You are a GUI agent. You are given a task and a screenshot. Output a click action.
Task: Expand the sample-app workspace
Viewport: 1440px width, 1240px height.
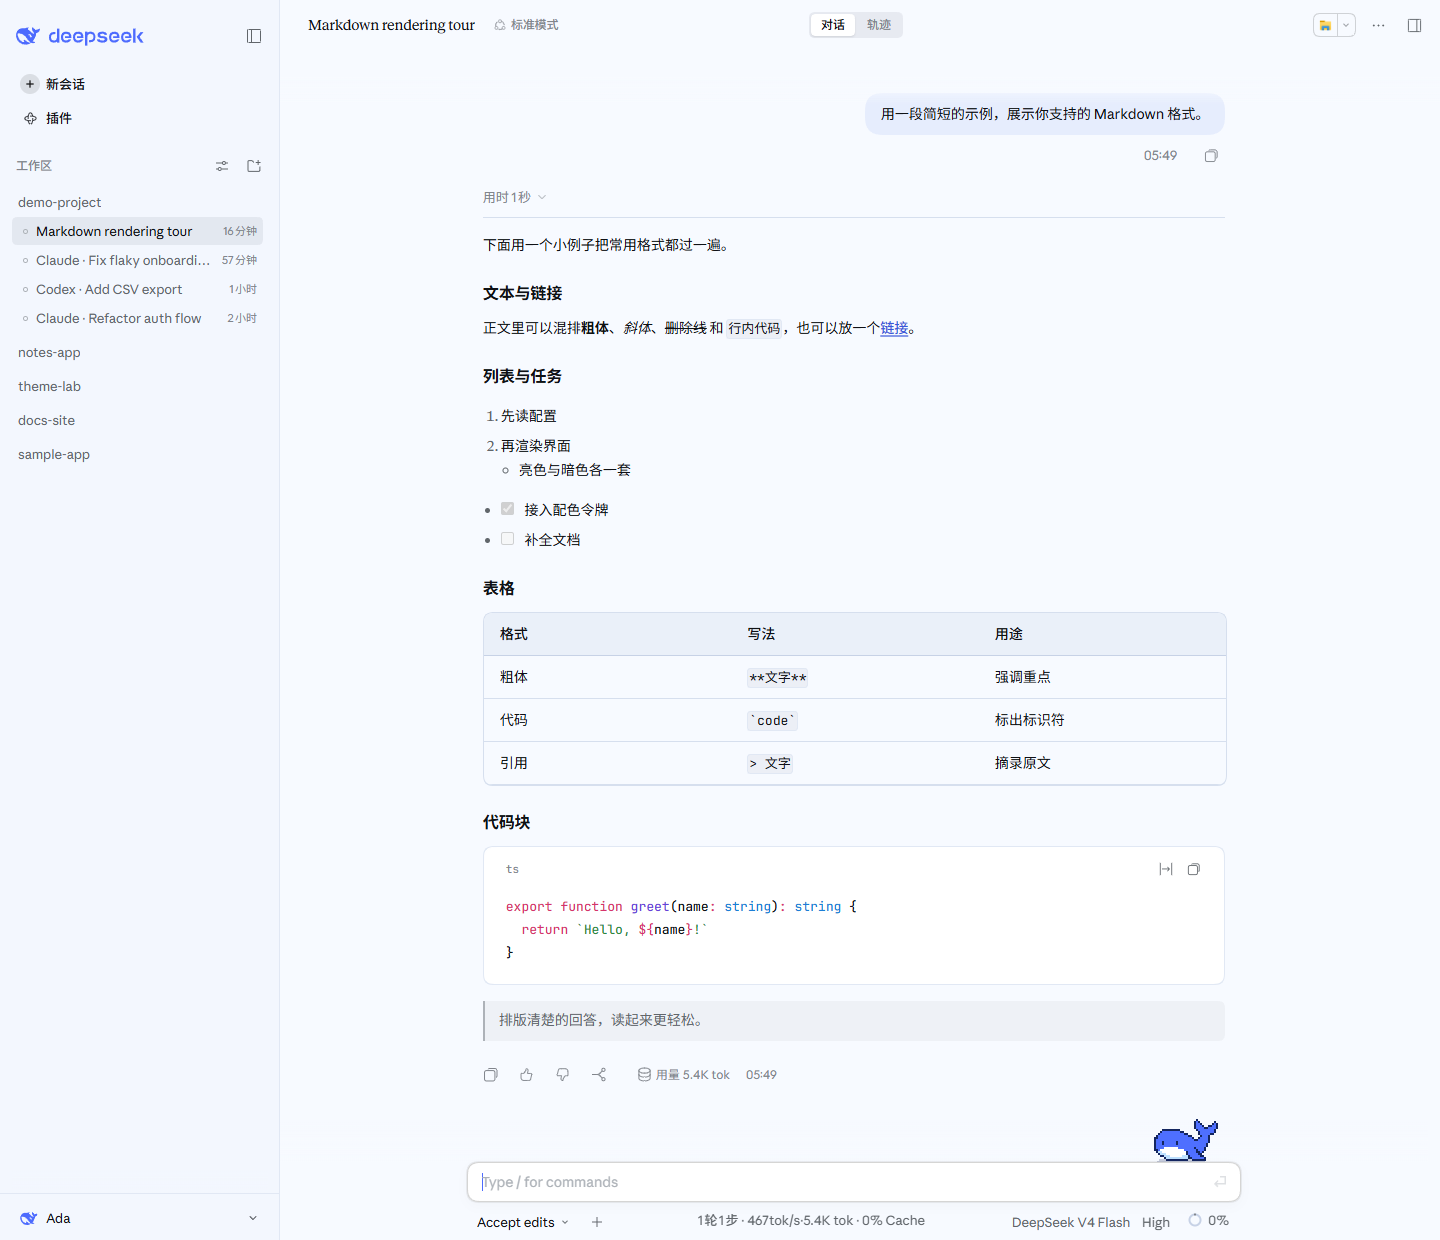[x=54, y=454]
